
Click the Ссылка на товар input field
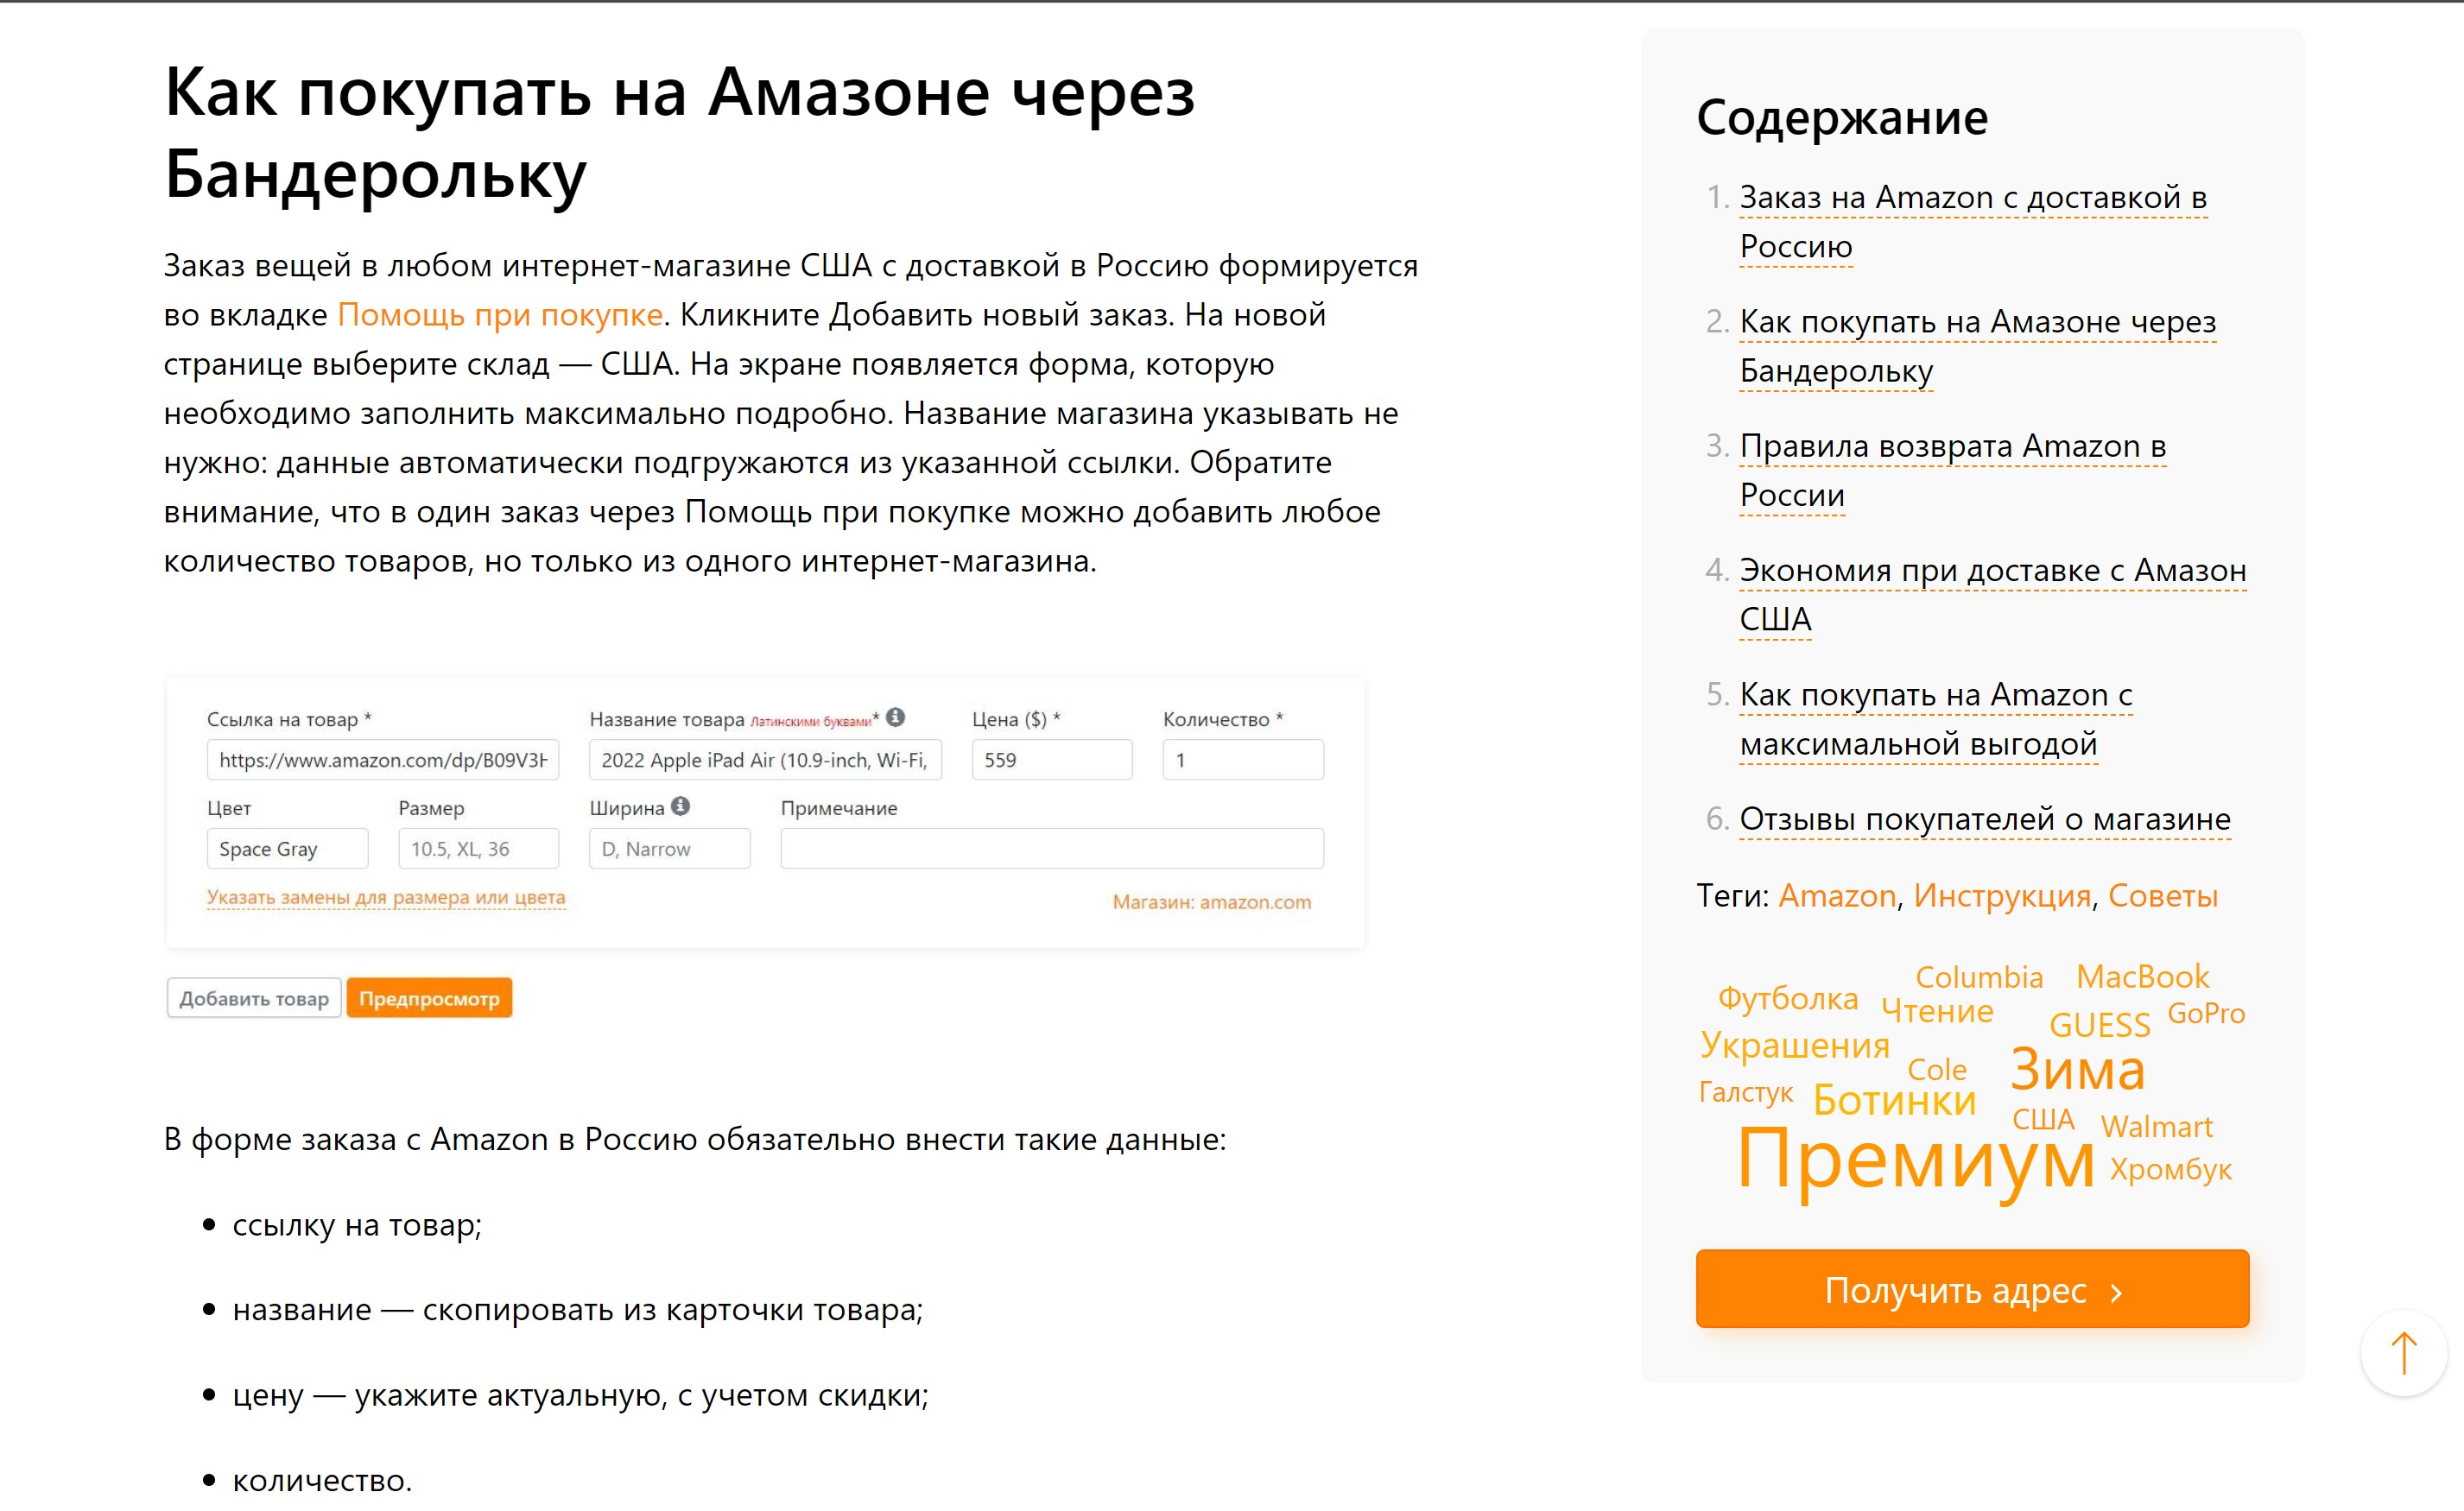(x=383, y=760)
